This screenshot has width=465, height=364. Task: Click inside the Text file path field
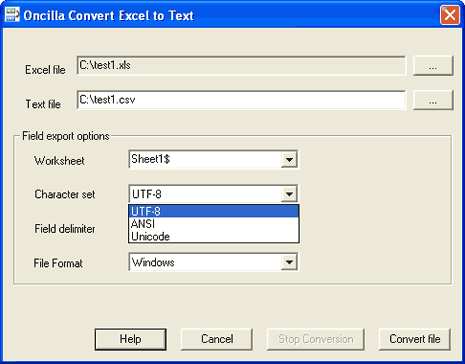(241, 100)
